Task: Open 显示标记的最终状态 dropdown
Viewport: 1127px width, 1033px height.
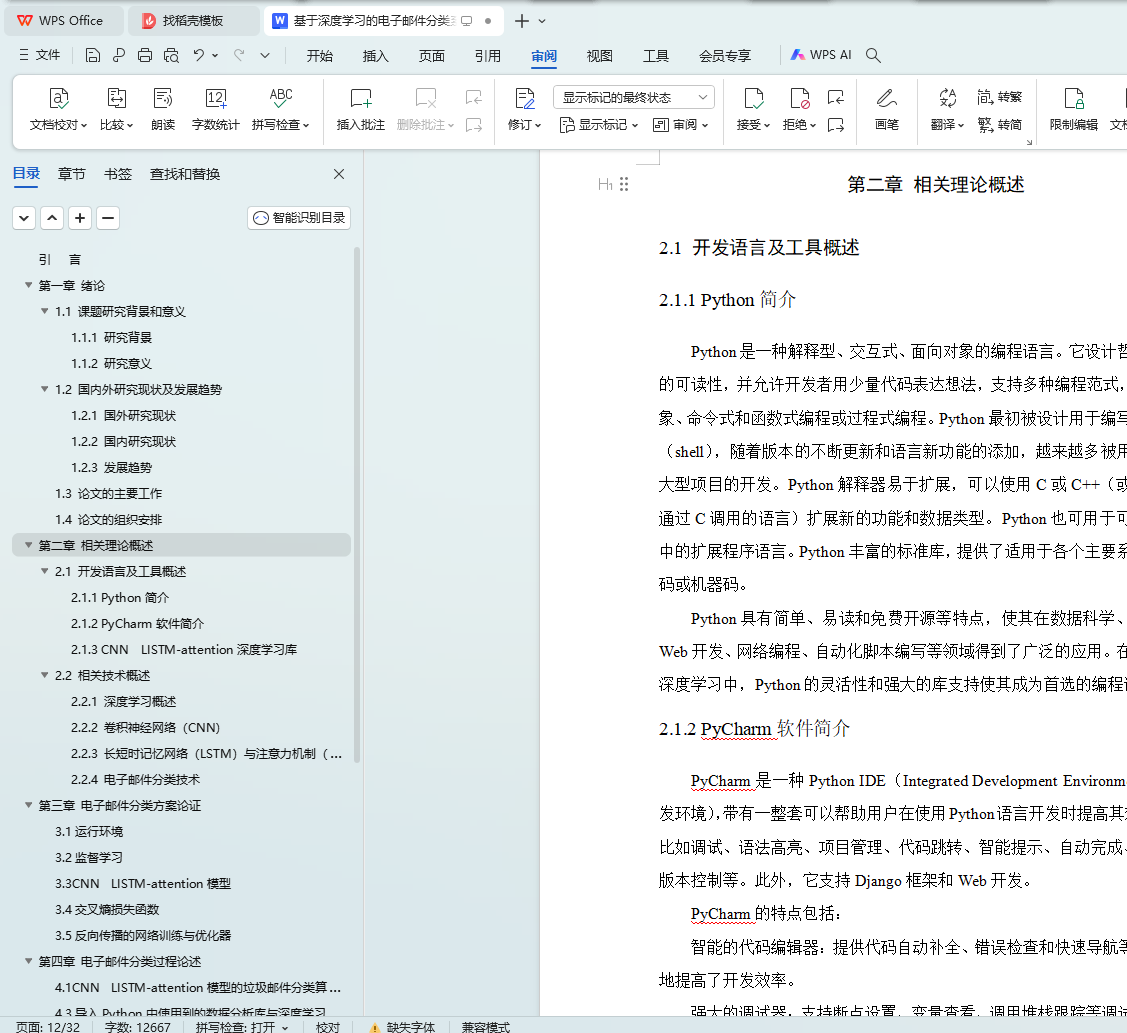Action: (634, 97)
